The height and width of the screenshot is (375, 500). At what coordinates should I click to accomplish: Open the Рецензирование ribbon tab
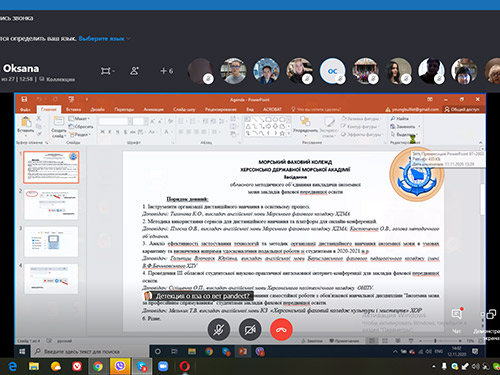pyautogui.click(x=221, y=109)
